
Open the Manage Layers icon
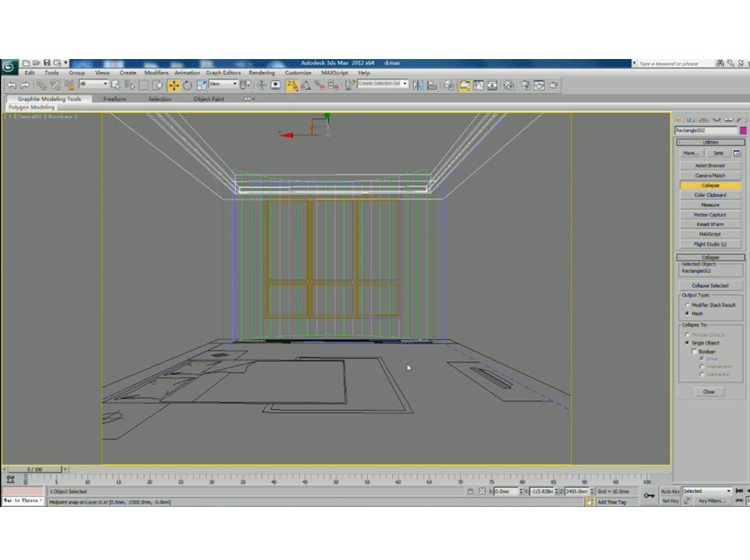point(448,85)
